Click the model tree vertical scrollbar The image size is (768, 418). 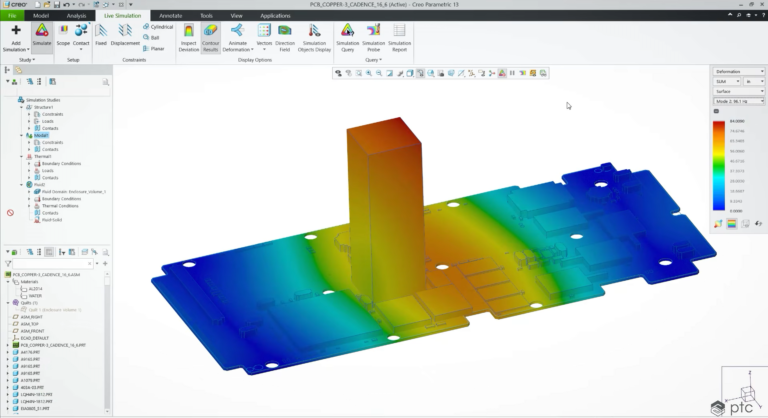click(107, 342)
